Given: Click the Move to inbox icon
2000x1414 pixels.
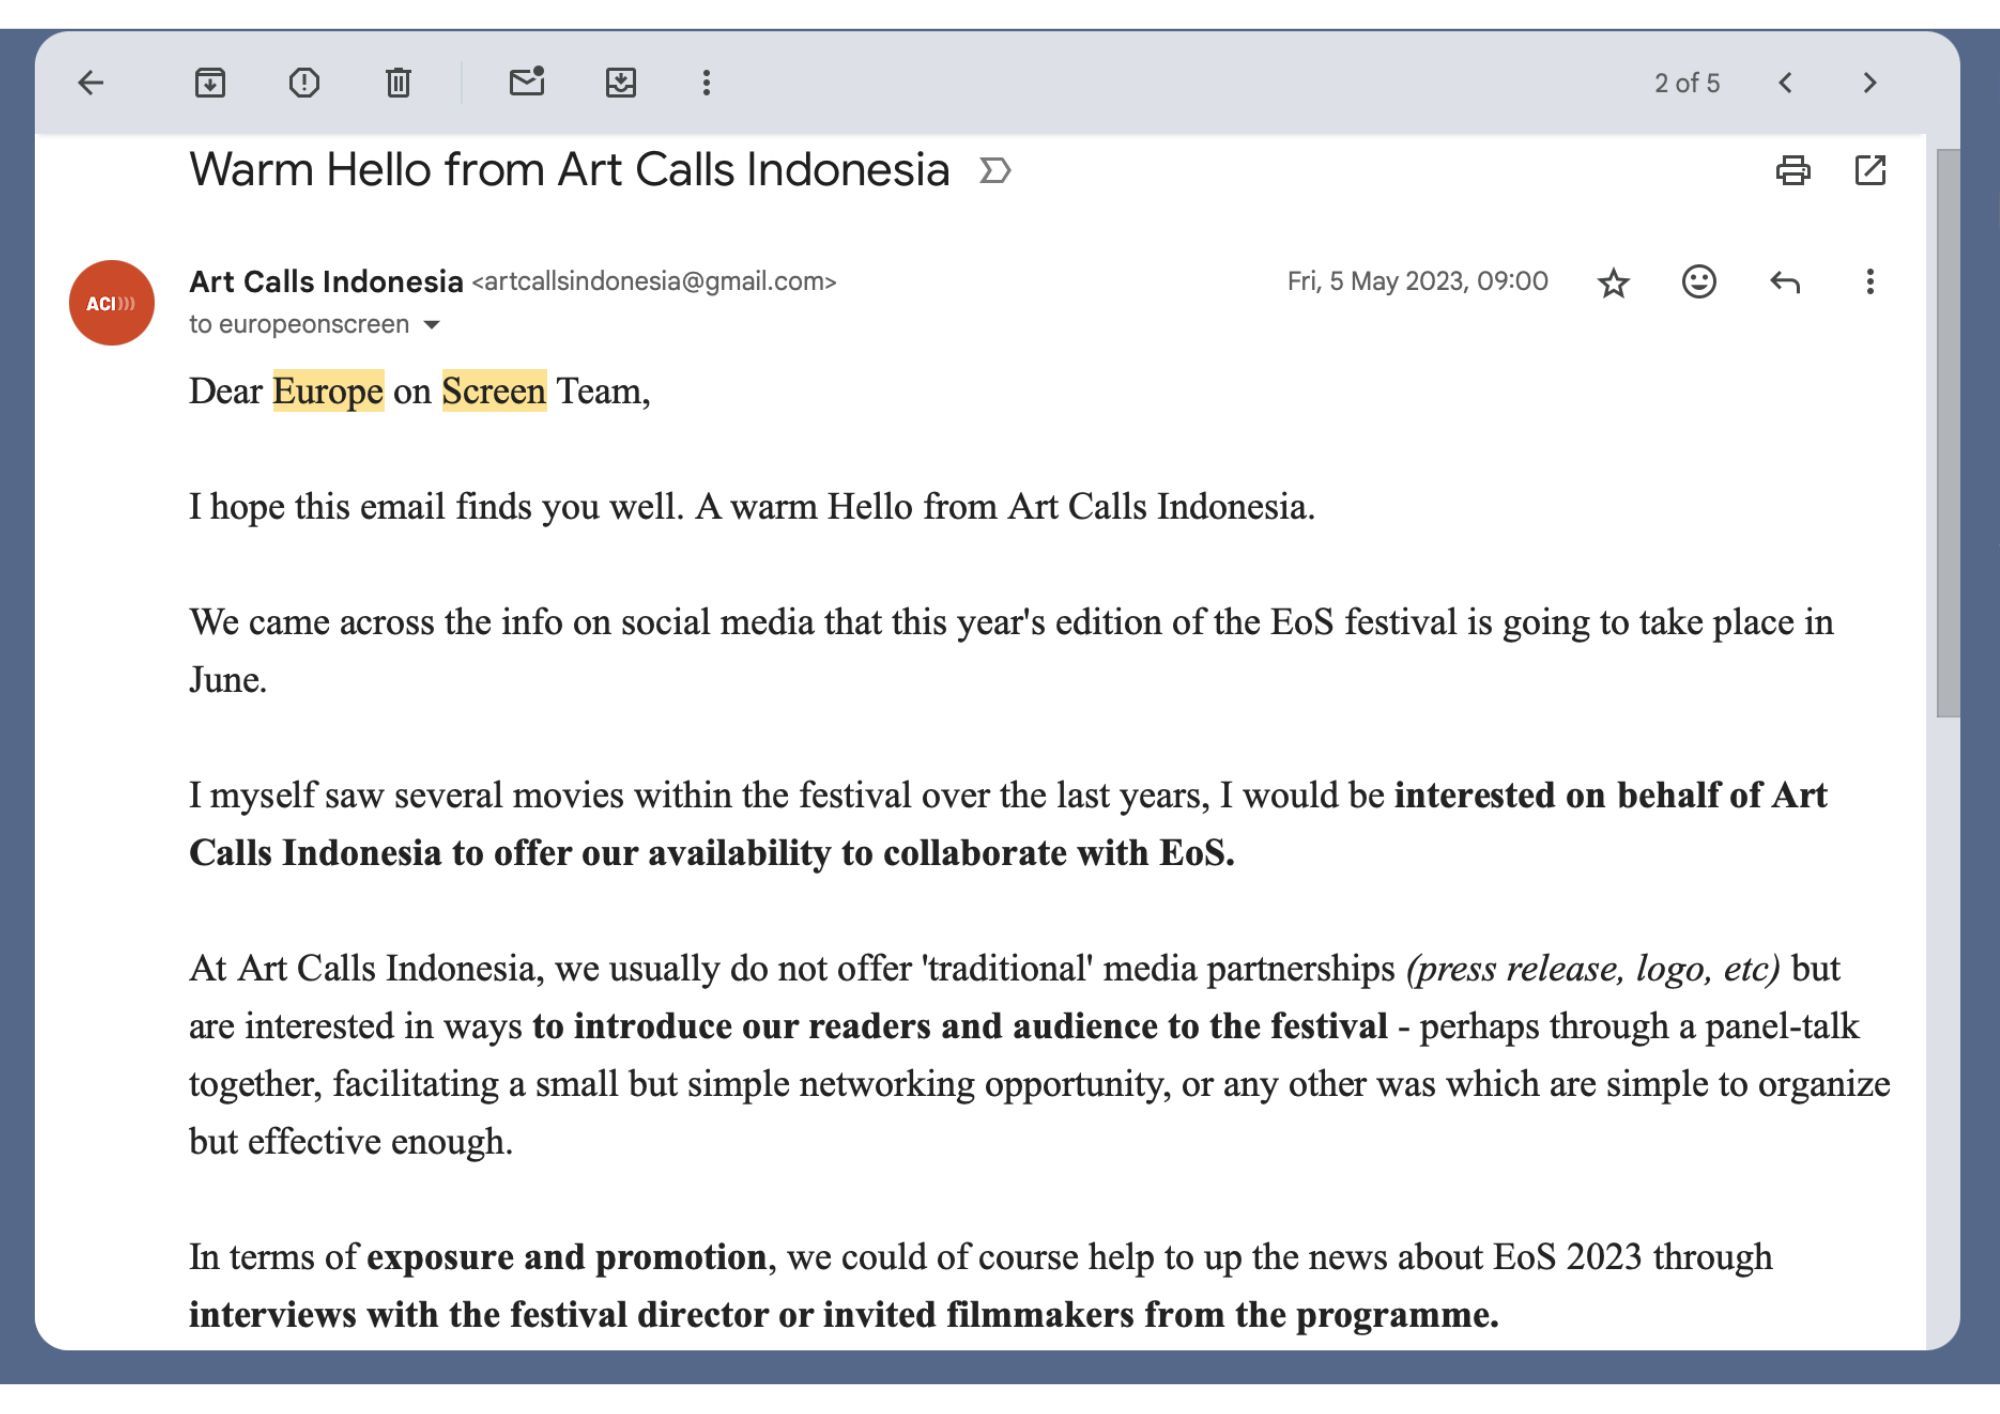Looking at the screenshot, I should (x=621, y=83).
